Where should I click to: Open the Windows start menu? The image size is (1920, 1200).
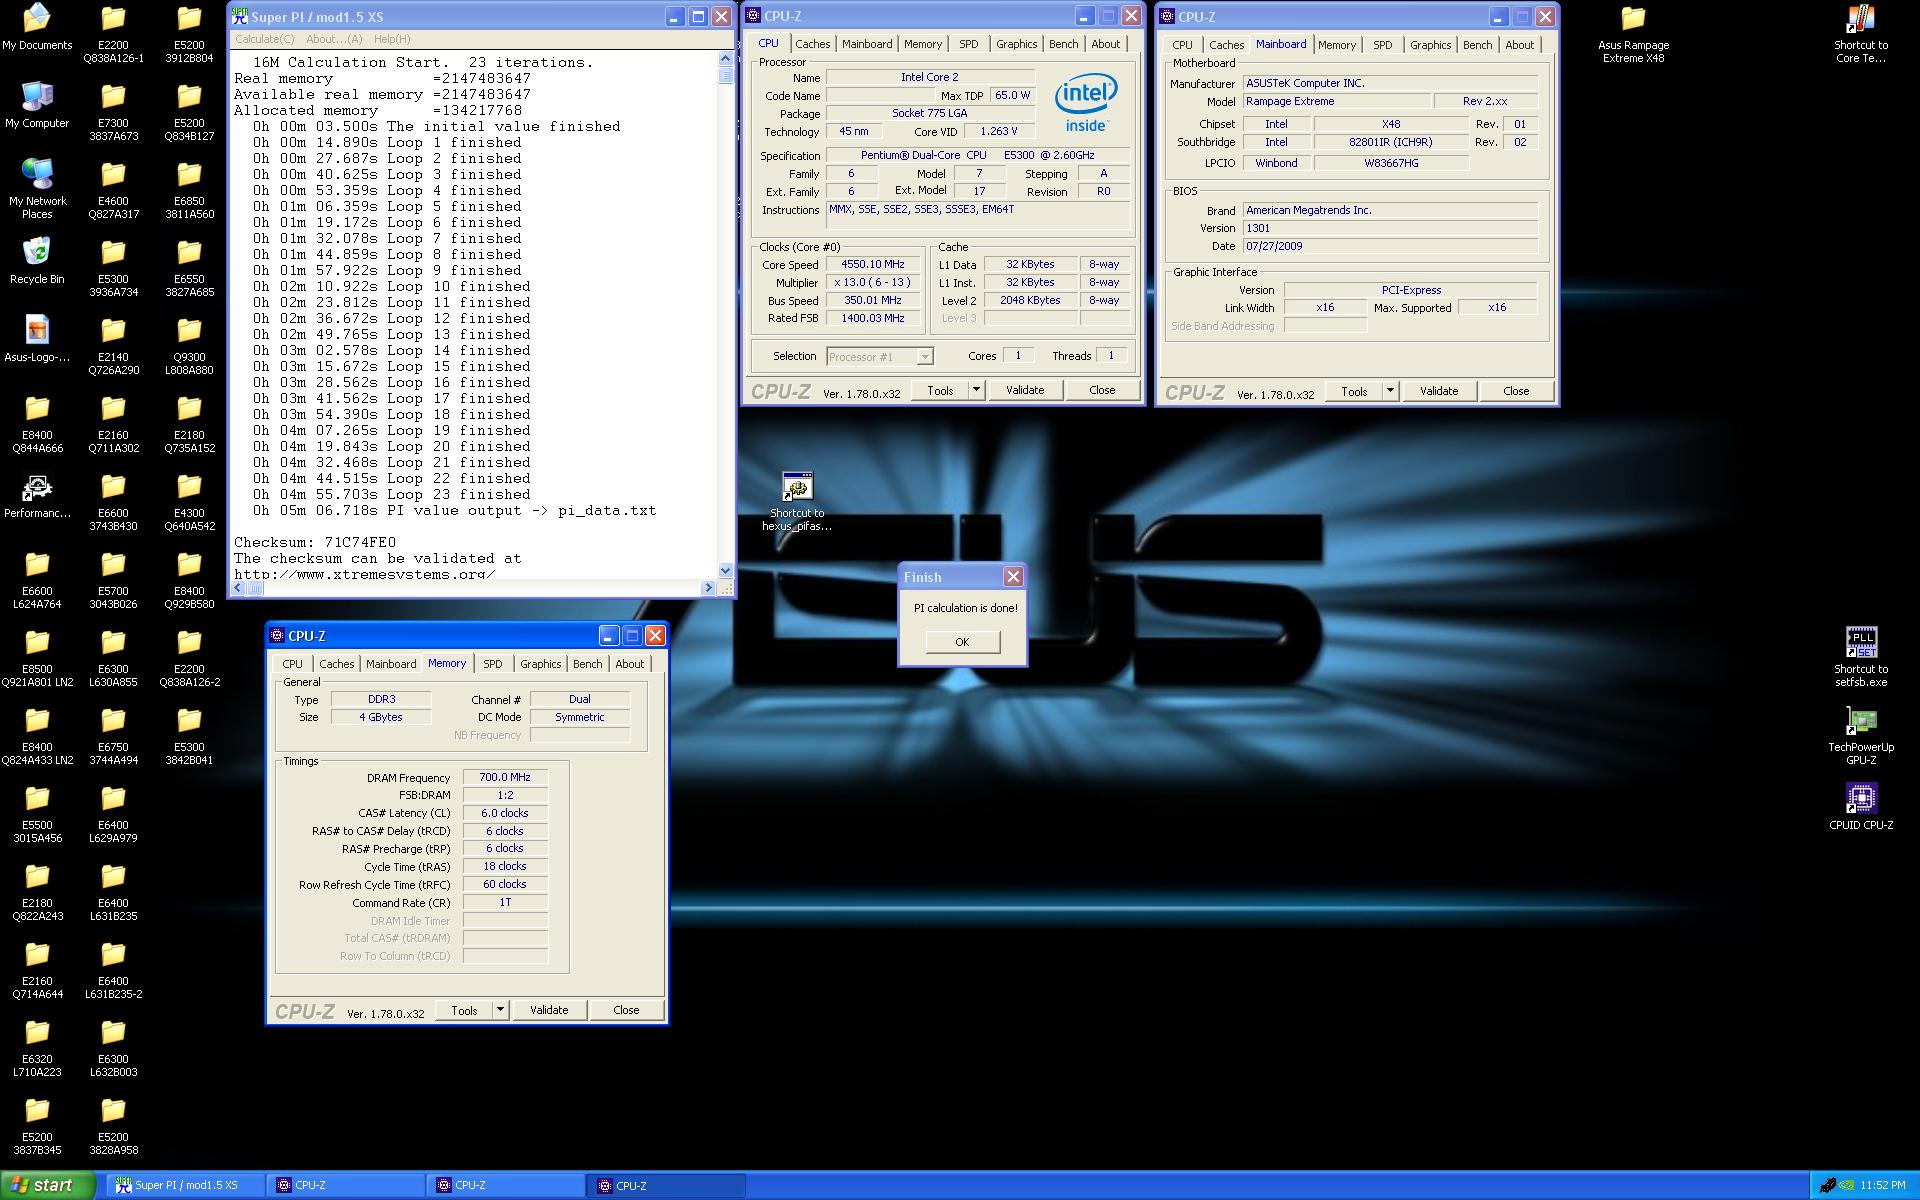(48, 1185)
